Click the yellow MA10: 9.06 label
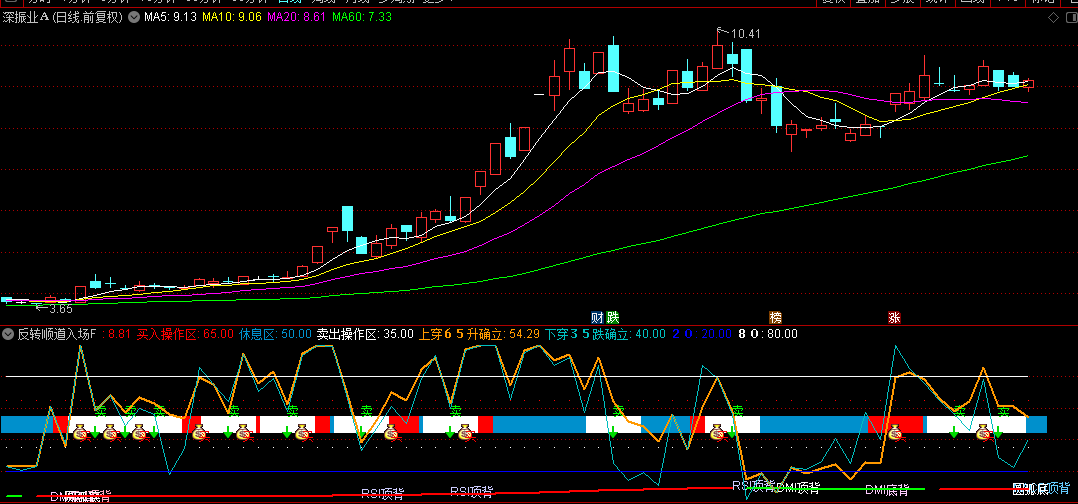Image resolution: width=1078 pixels, height=504 pixels. (x=231, y=18)
